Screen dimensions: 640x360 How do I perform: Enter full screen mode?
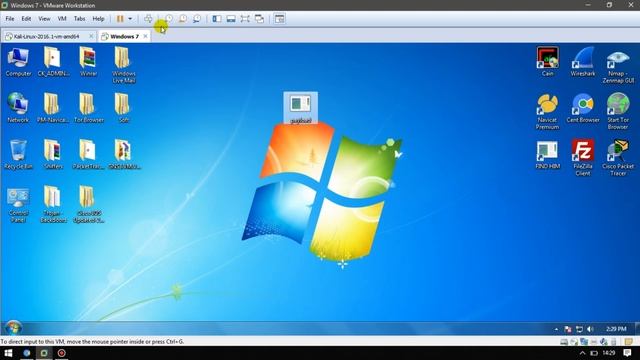[x=245, y=19]
